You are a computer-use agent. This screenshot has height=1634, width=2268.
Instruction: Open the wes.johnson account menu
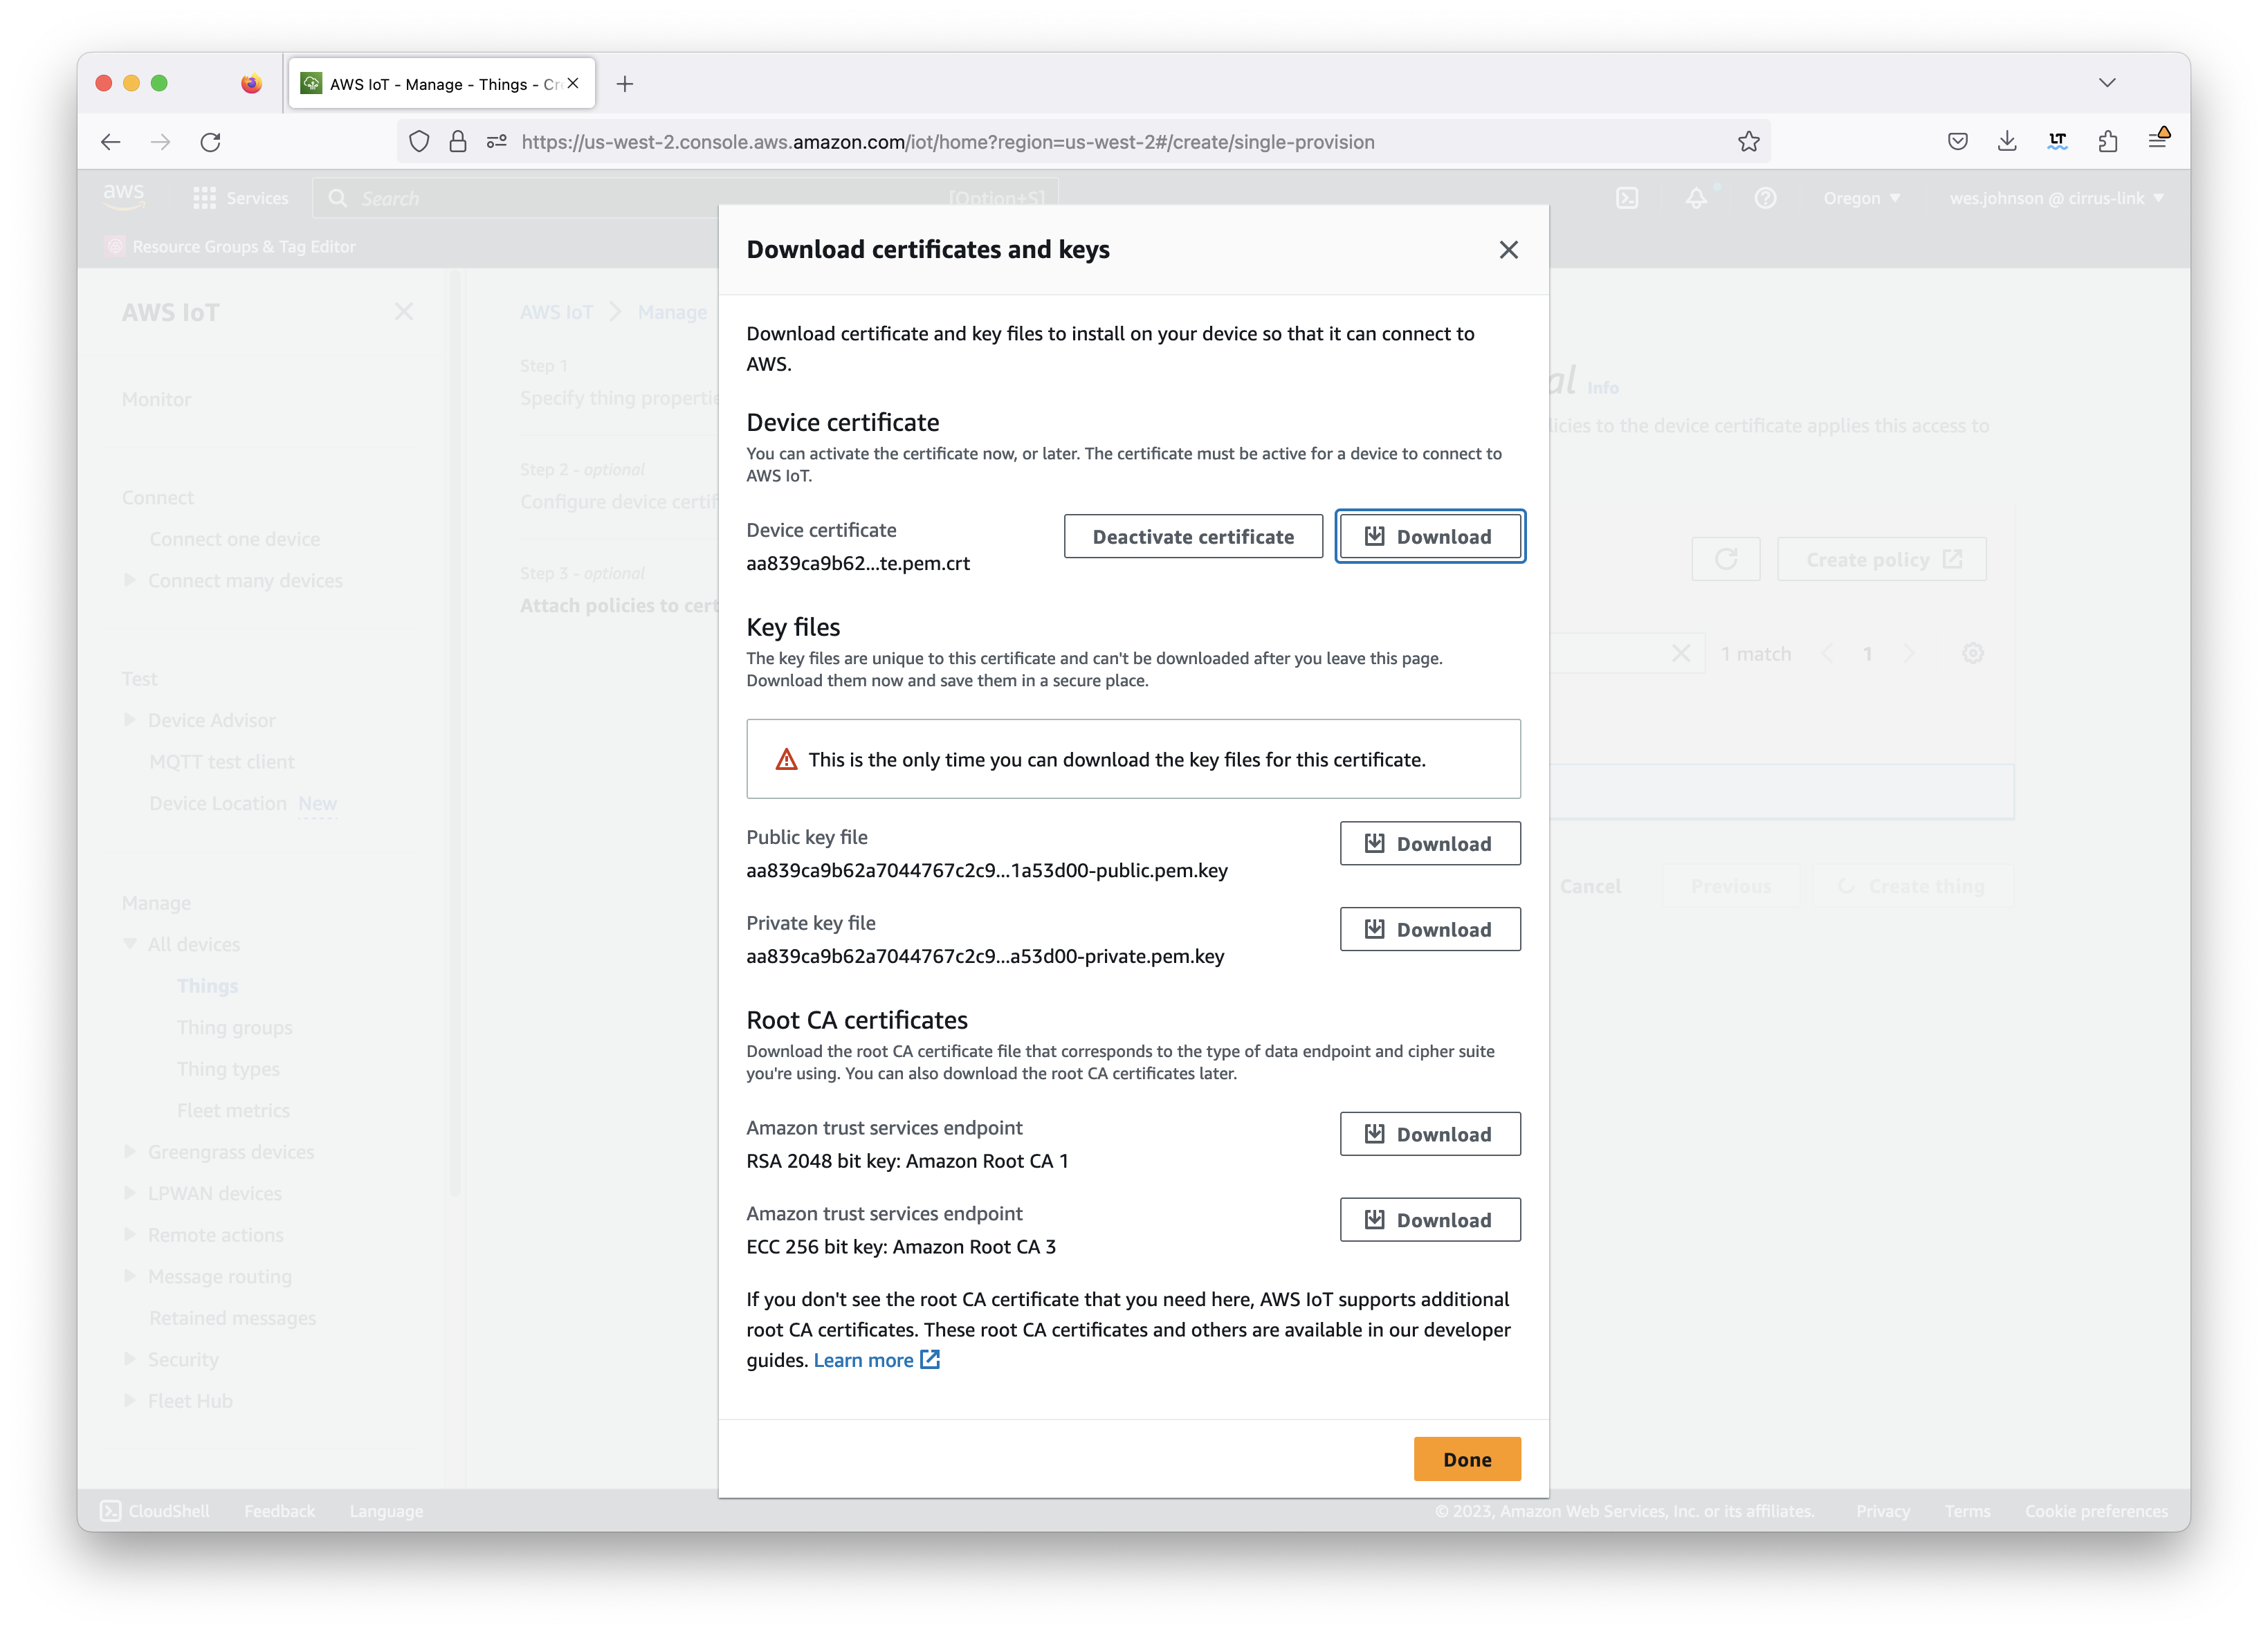2056,198
